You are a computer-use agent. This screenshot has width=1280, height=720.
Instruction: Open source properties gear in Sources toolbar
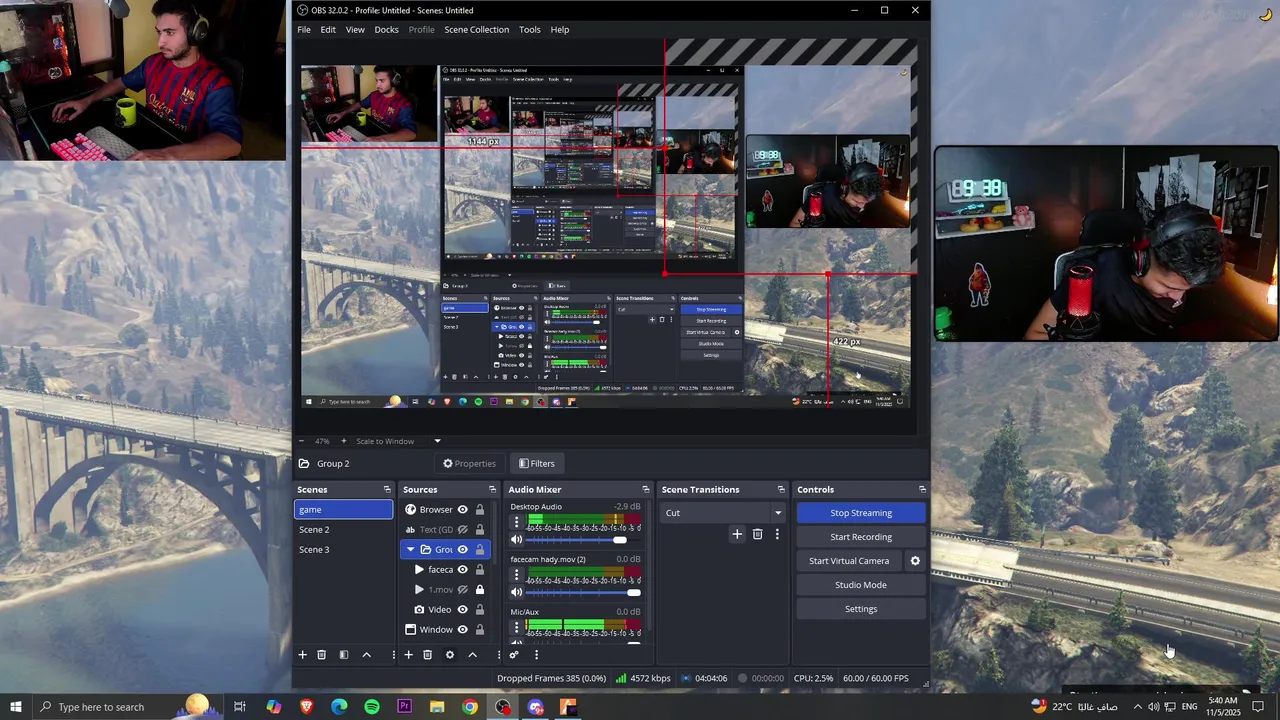pos(449,655)
